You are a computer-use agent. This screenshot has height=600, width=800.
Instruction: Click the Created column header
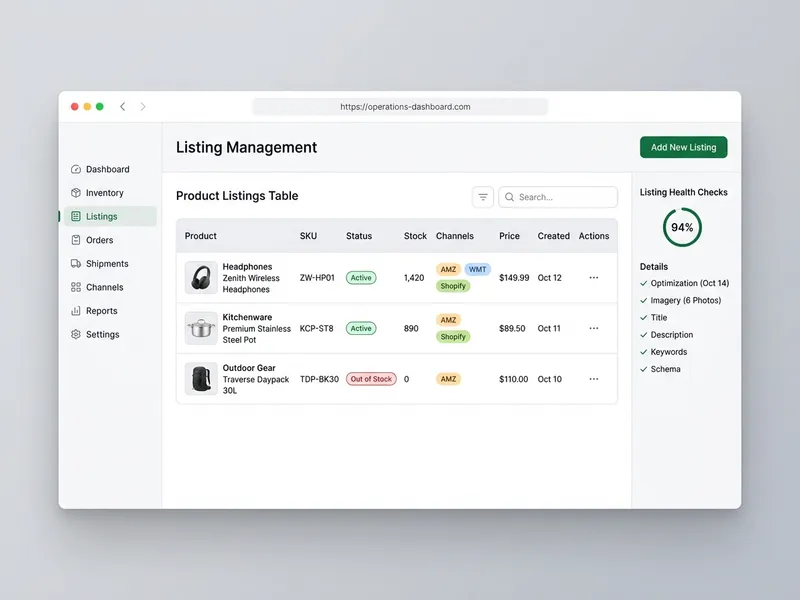(554, 236)
